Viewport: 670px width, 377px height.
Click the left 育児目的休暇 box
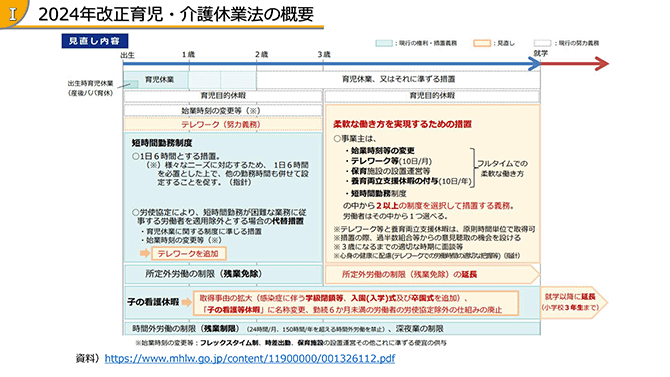tap(223, 96)
